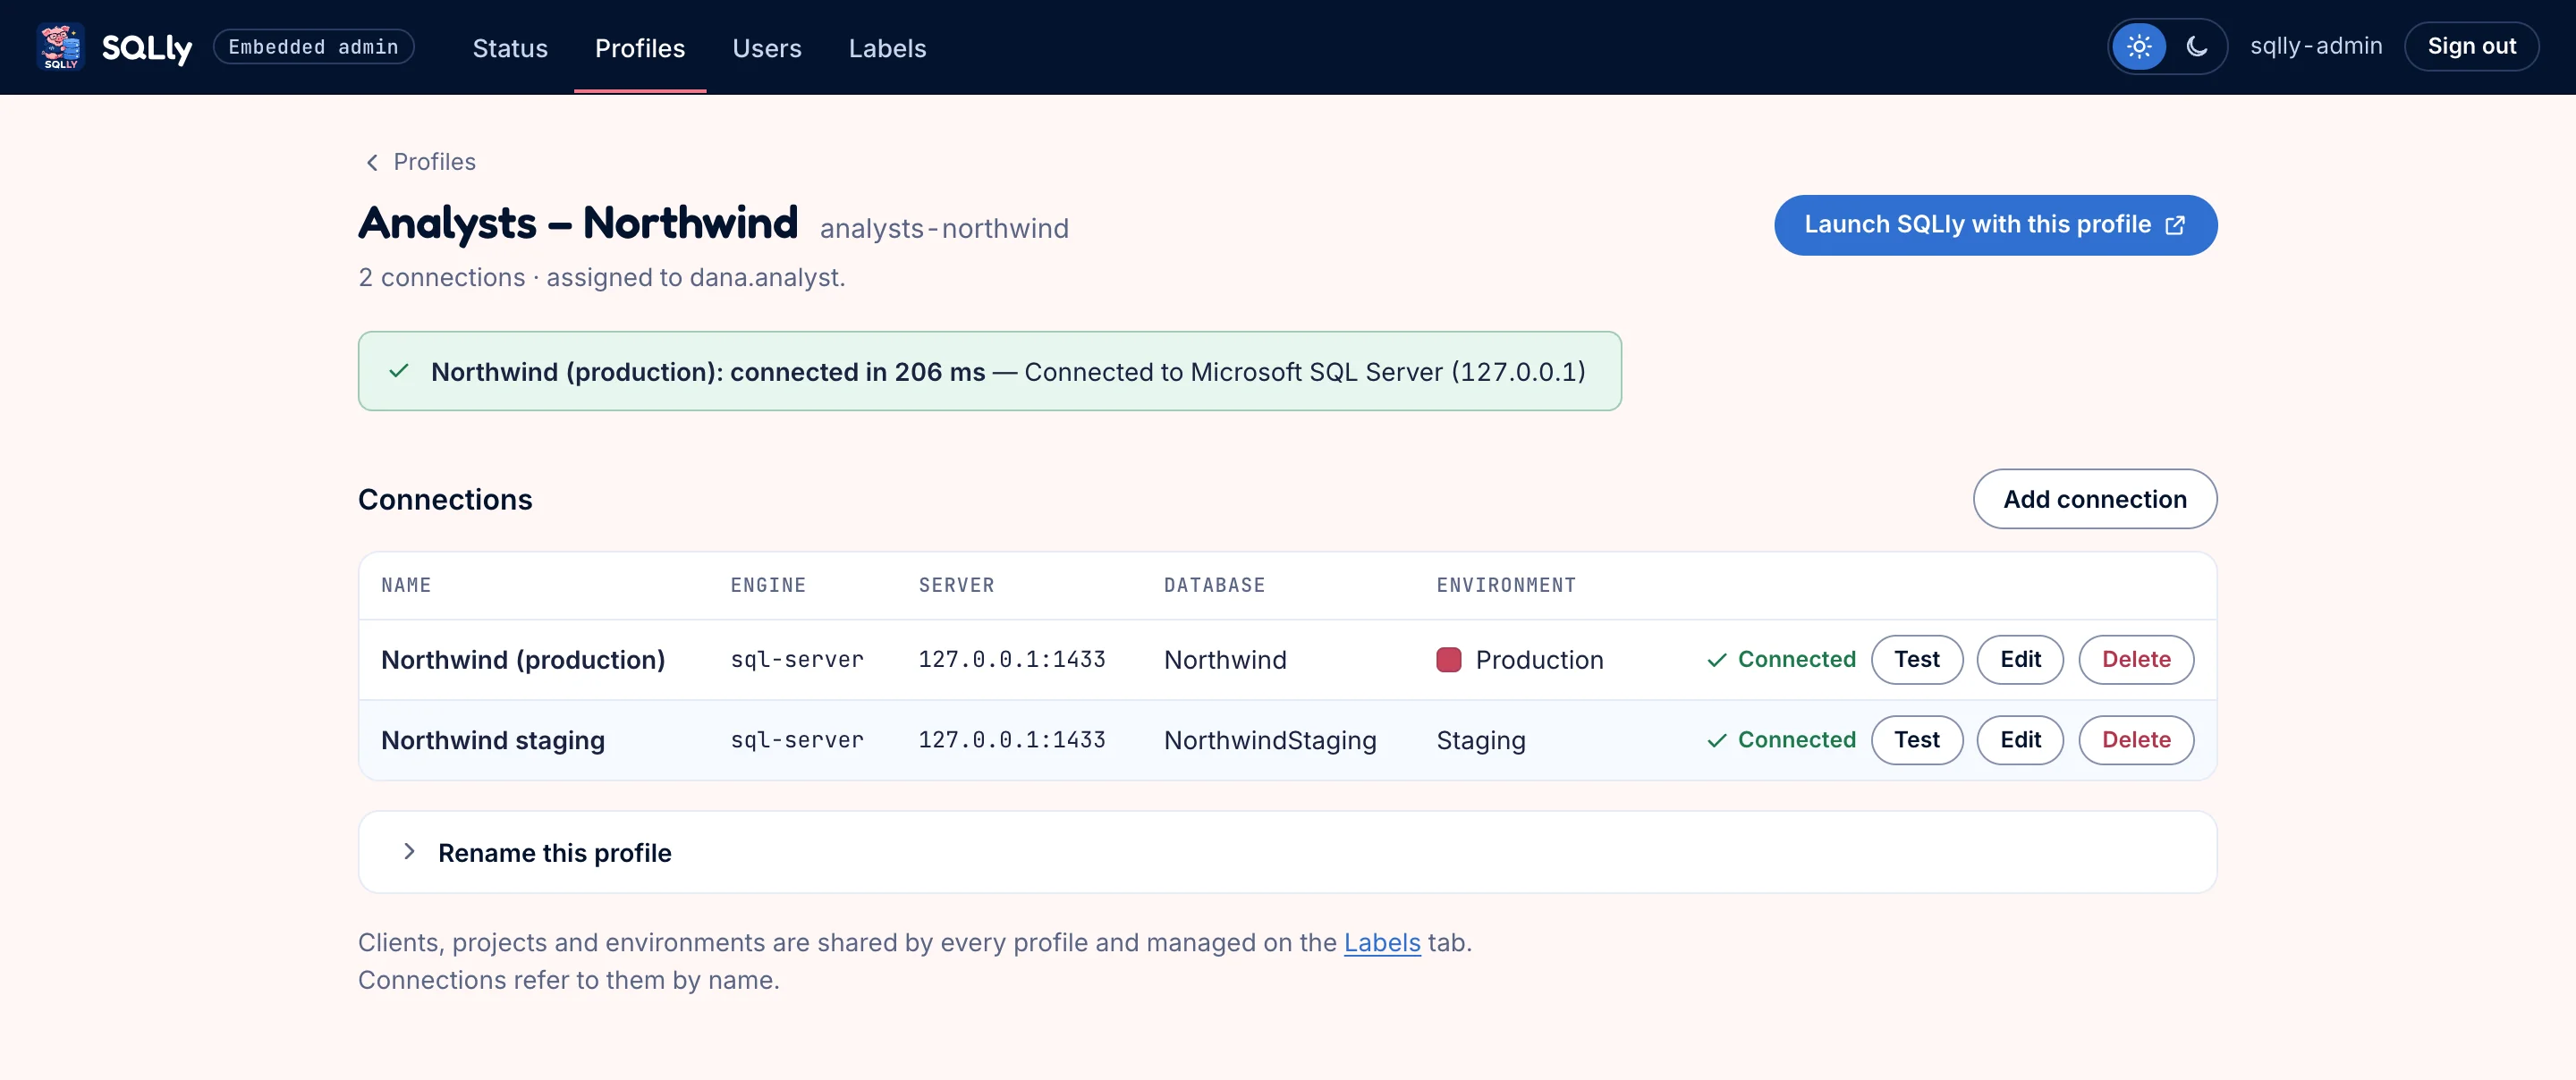Click external link icon on Launch button
The image size is (2576, 1080).
coord(2175,225)
